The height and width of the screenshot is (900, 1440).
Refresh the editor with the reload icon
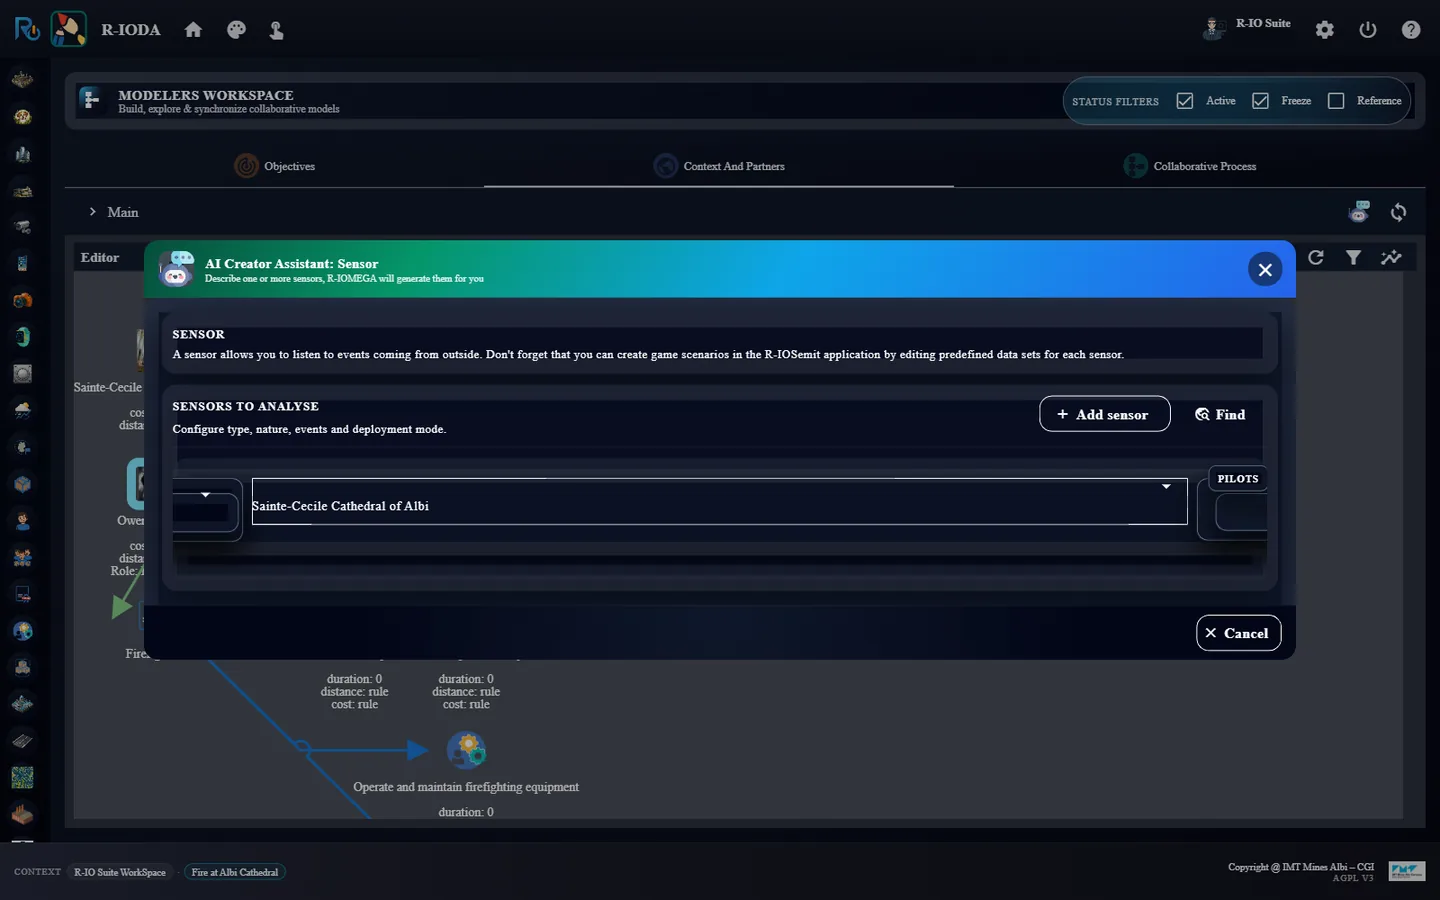point(1316,257)
